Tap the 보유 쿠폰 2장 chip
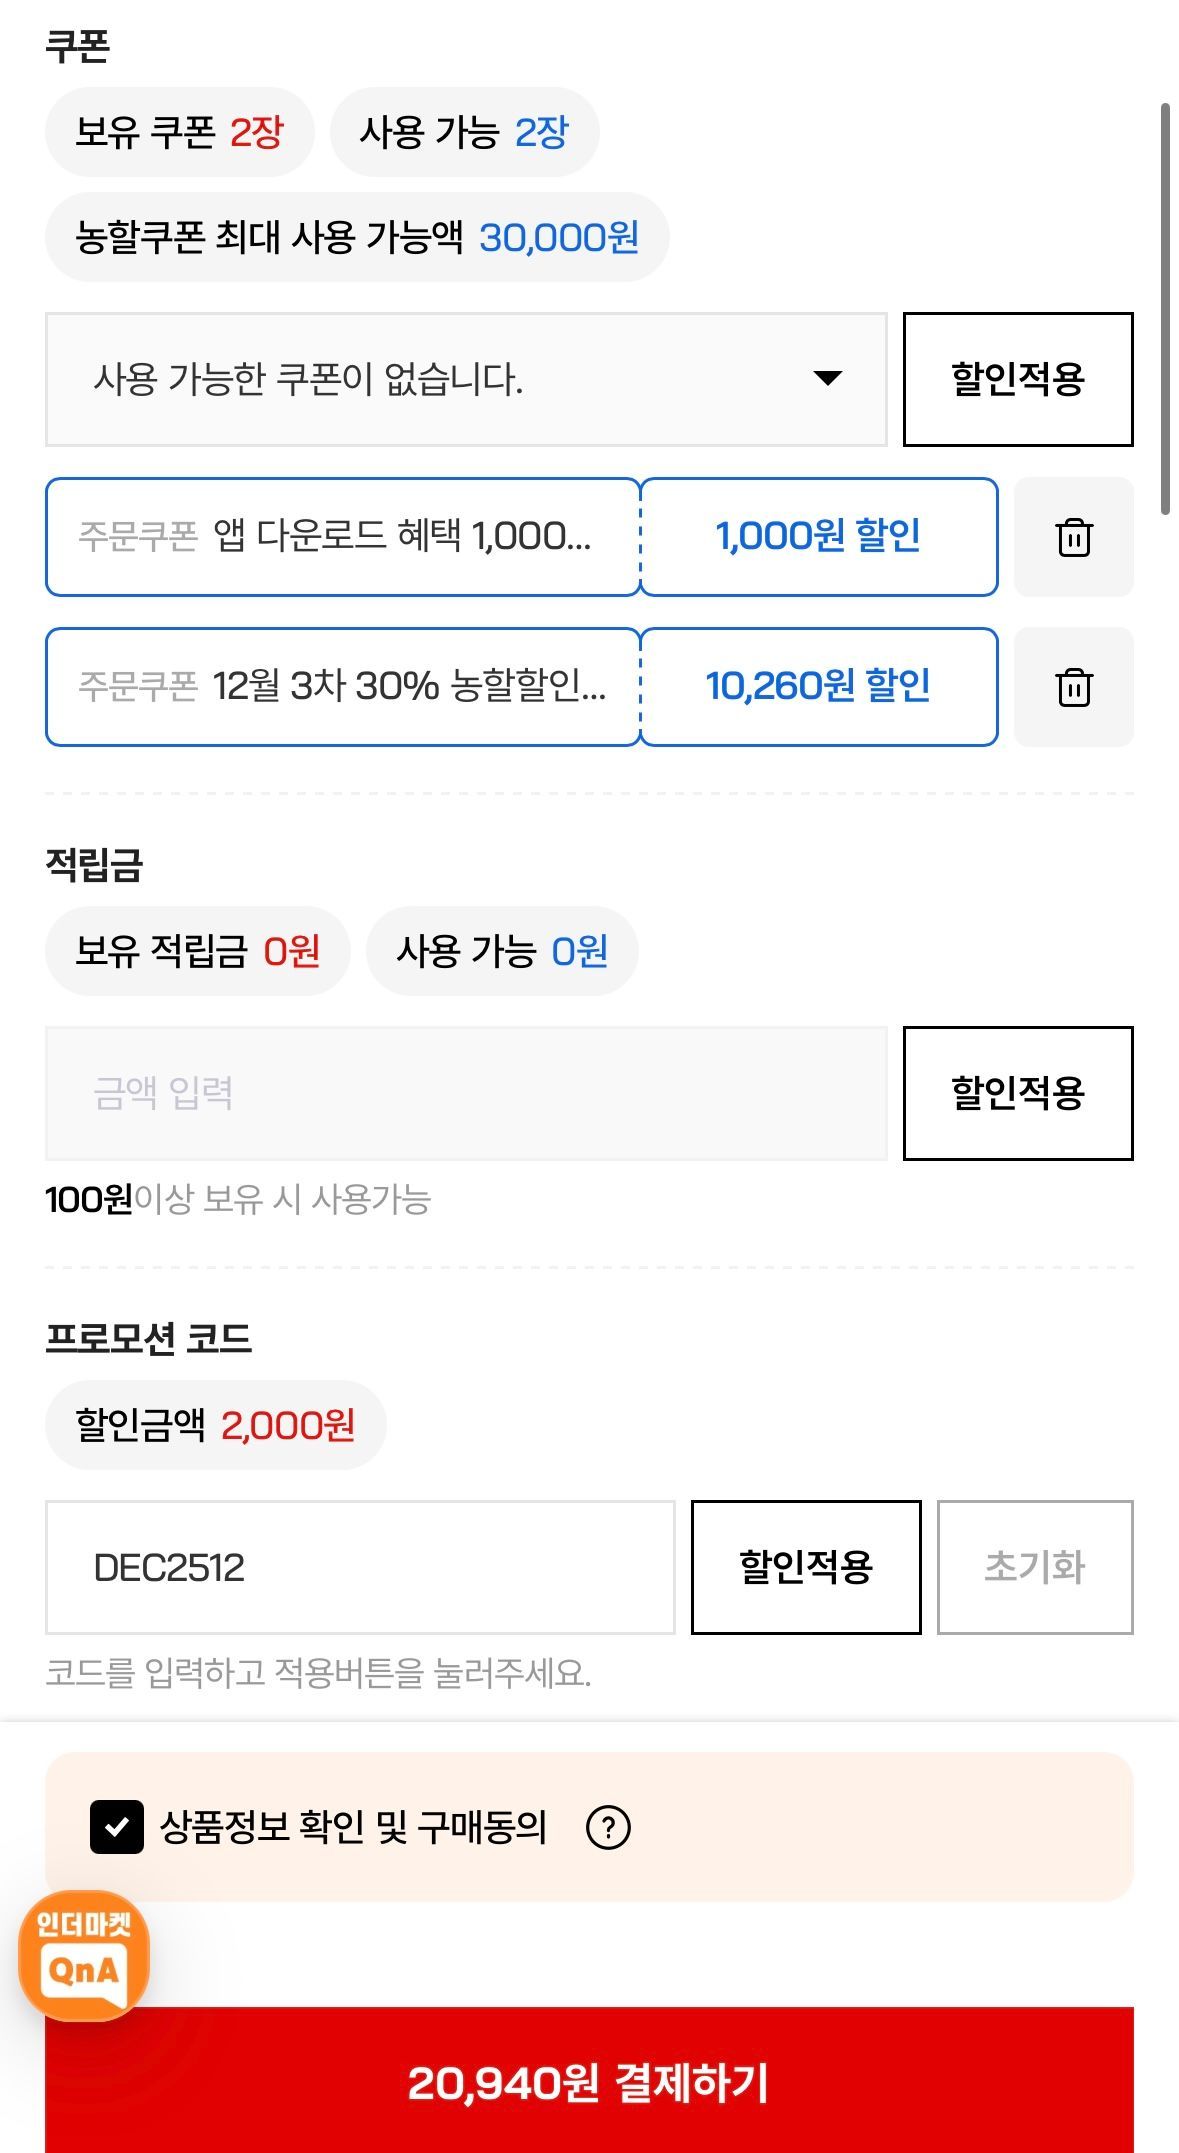Image resolution: width=1179 pixels, height=2153 pixels. 180,132
